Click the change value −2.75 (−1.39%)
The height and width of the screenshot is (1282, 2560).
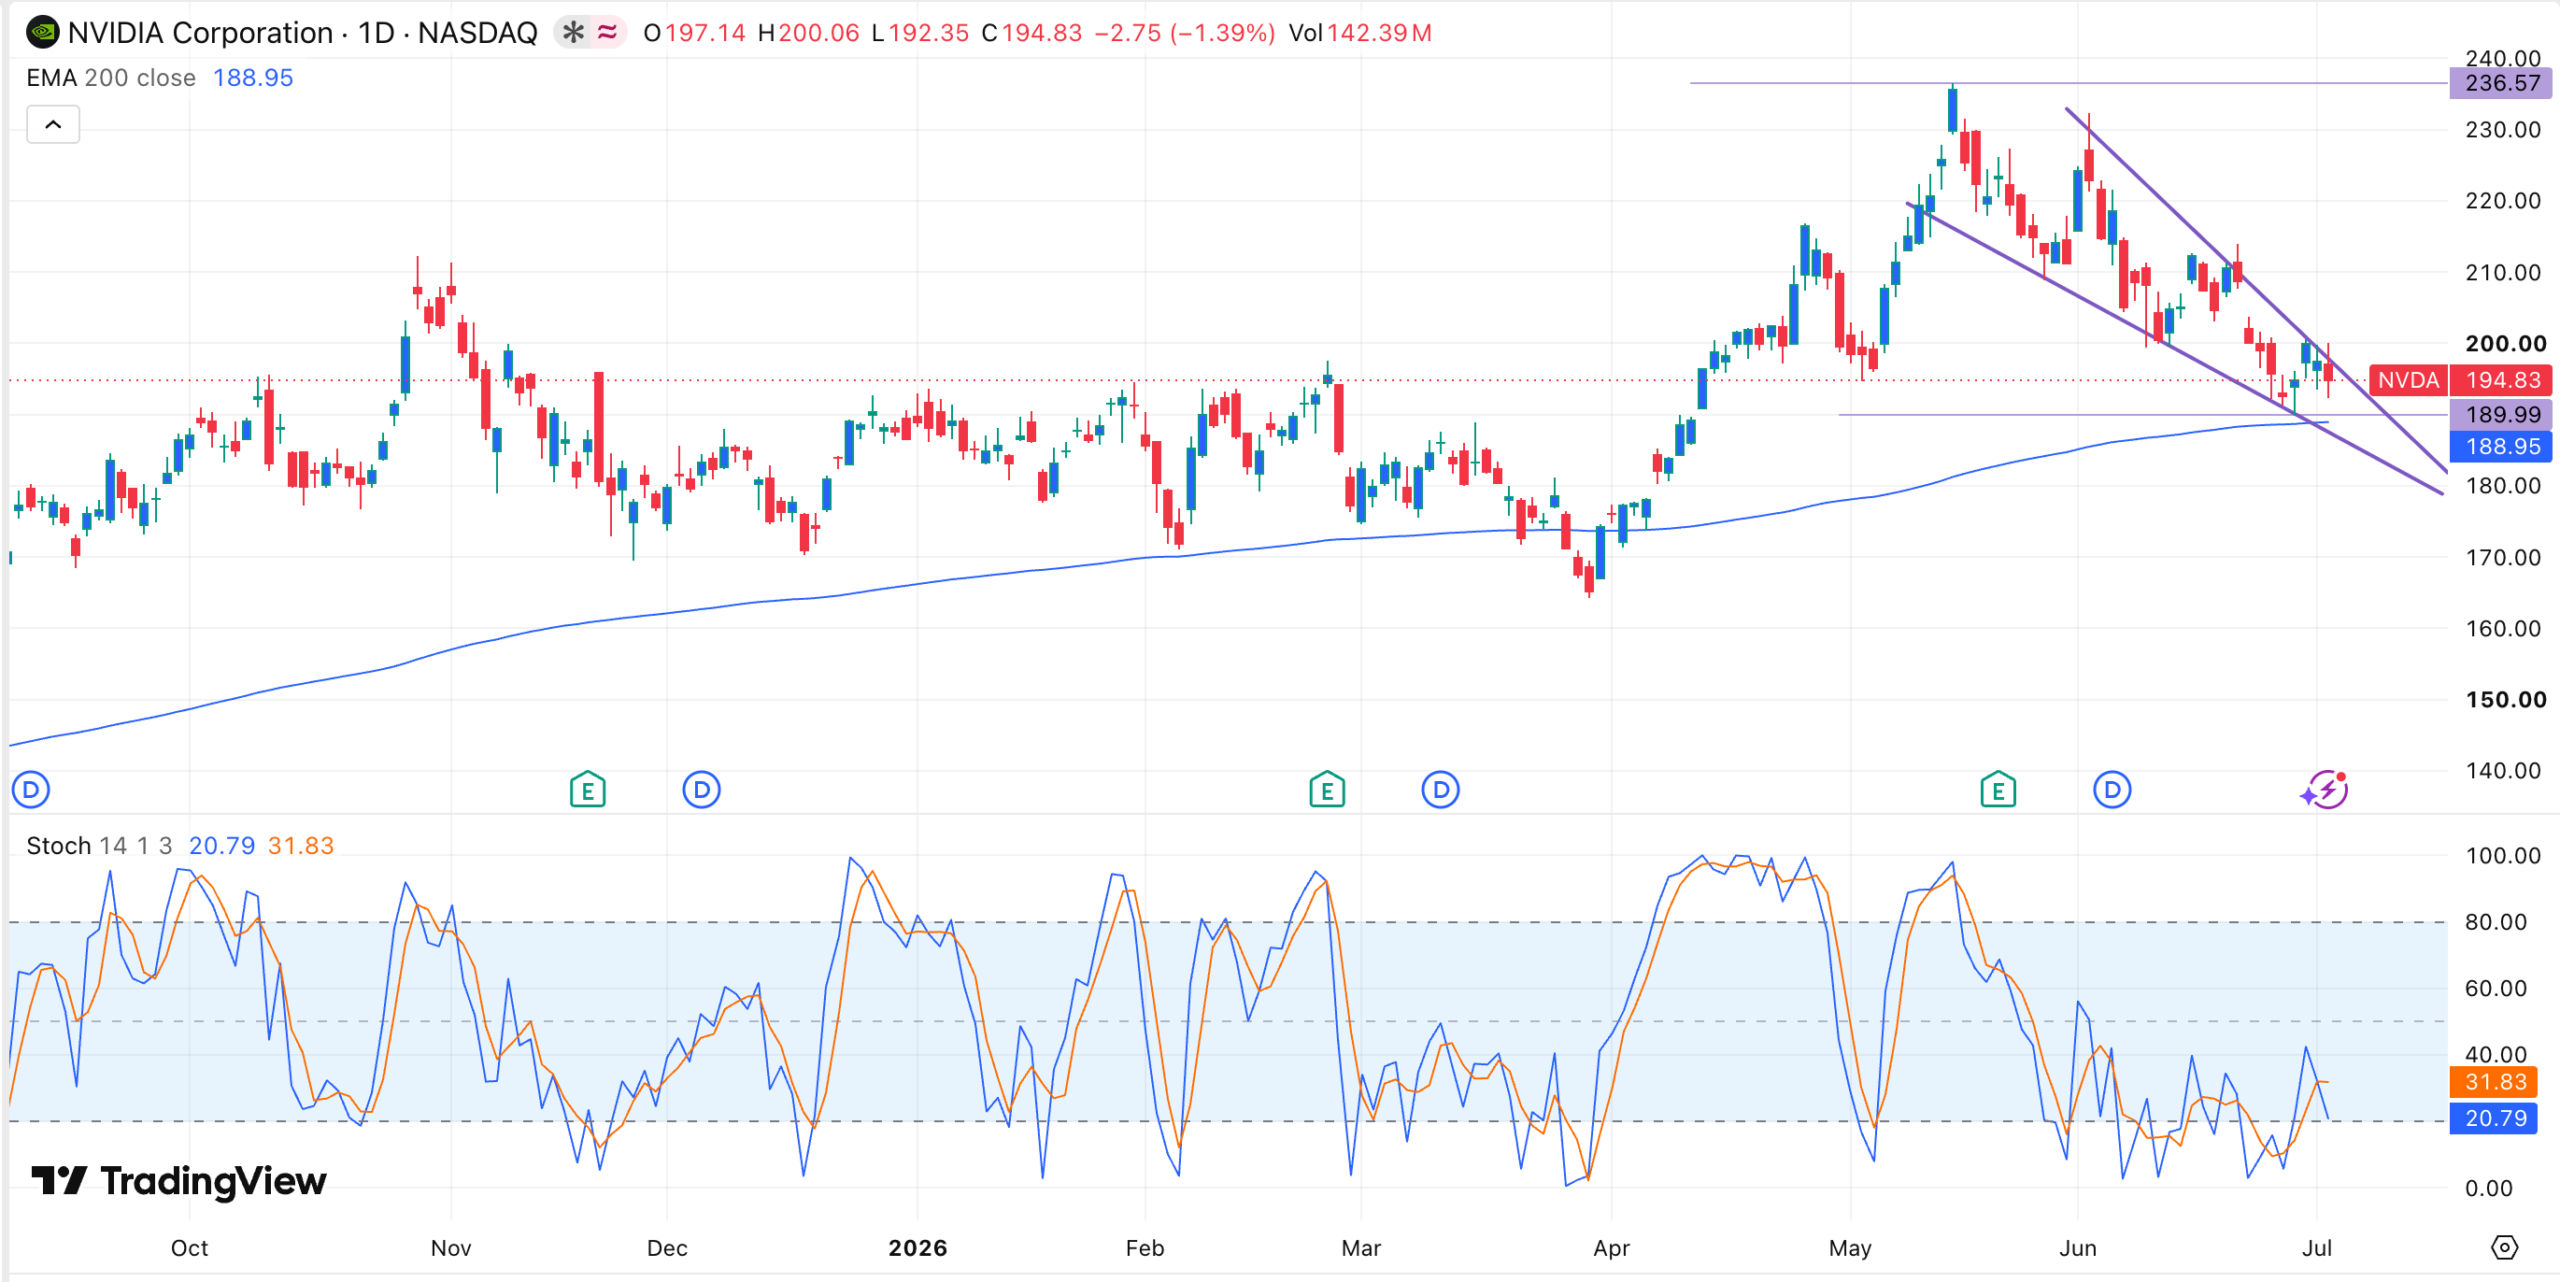pos(1185,33)
